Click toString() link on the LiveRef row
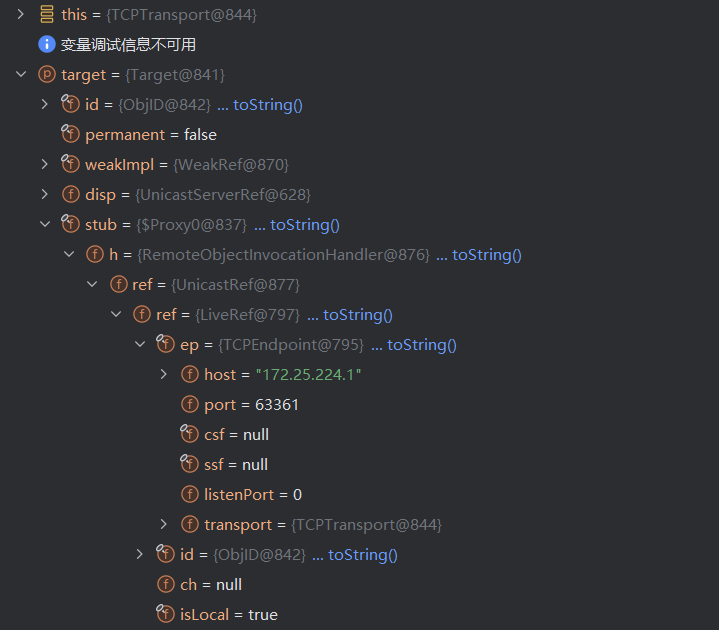Image resolution: width=719 pixels, height=630 pixels. tap(357, 314)
